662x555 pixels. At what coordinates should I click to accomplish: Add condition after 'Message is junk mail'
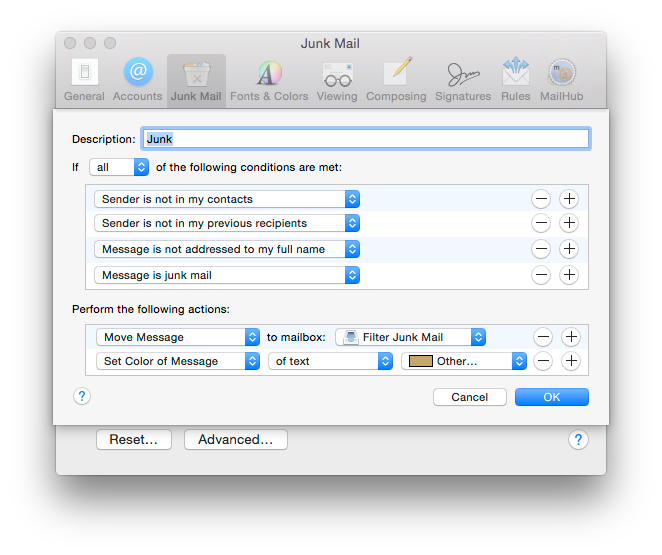[569, 275]
